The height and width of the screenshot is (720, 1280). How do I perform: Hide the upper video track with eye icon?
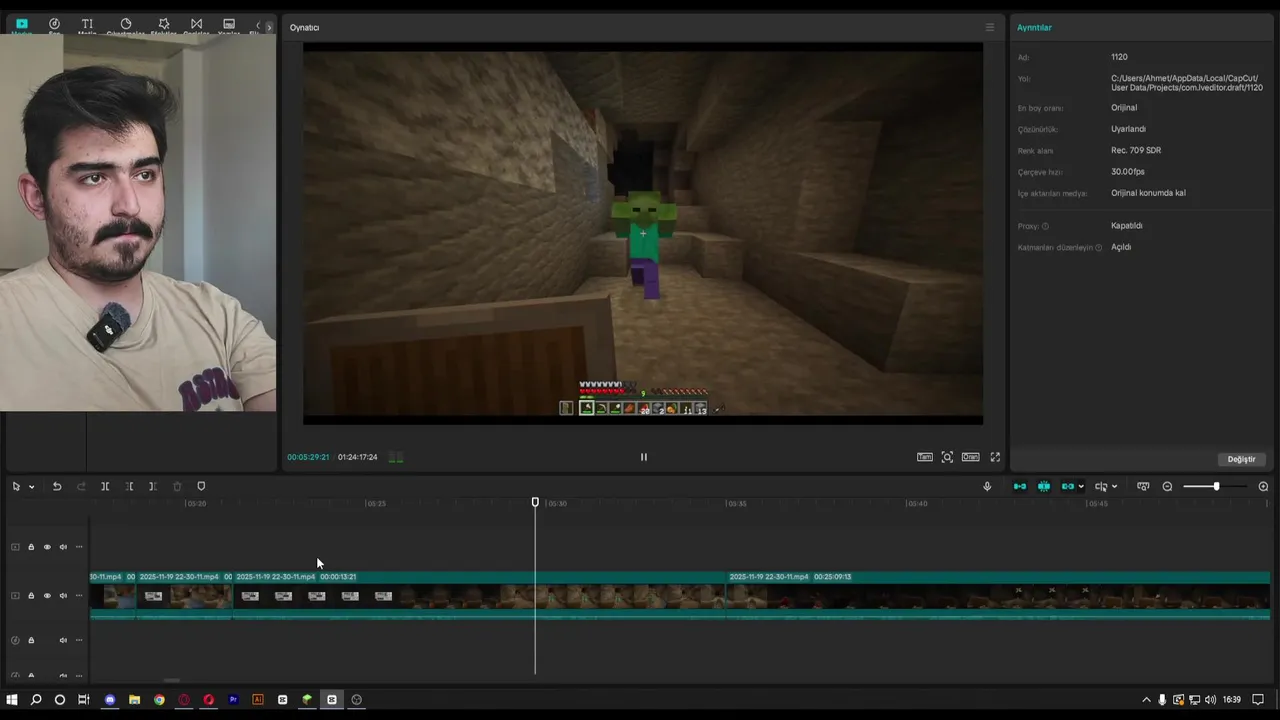point(47,547)
